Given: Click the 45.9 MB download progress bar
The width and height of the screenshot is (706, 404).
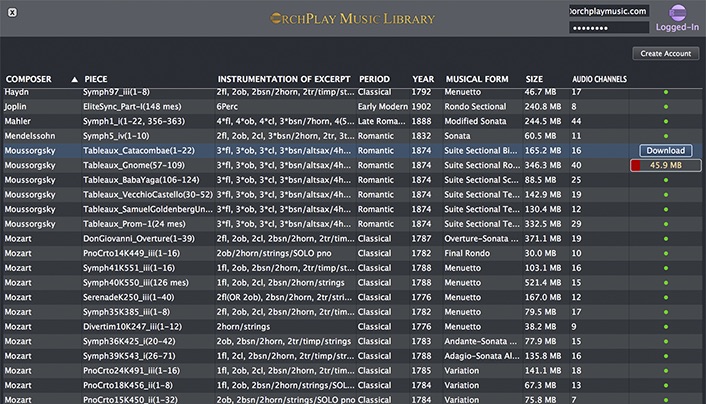Looking at the screenshot, I should pos(665,165).
